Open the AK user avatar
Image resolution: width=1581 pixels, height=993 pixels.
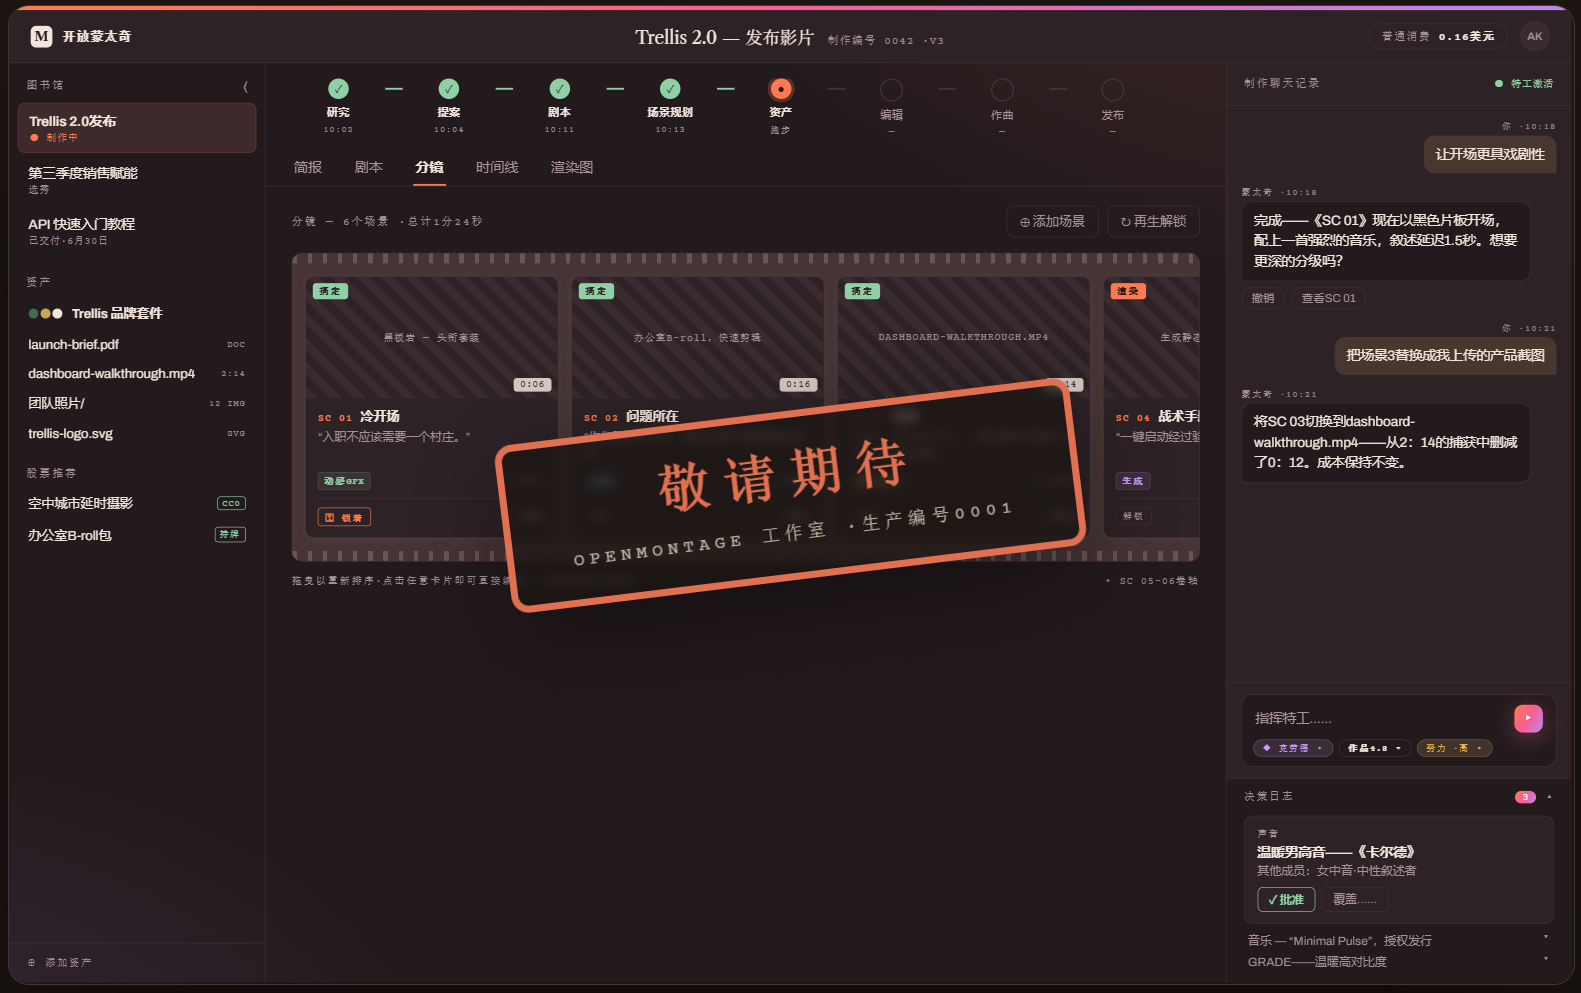(x=1534, y=37)
